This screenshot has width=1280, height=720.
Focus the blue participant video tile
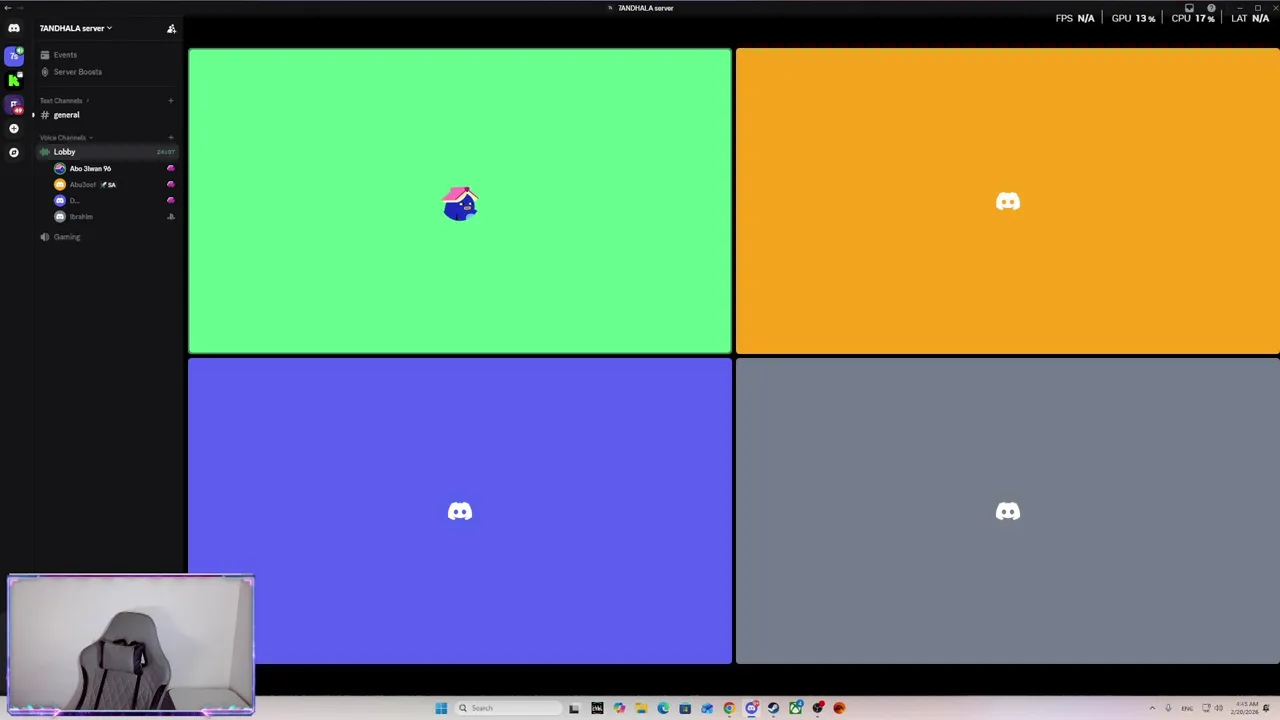(460, 511)
